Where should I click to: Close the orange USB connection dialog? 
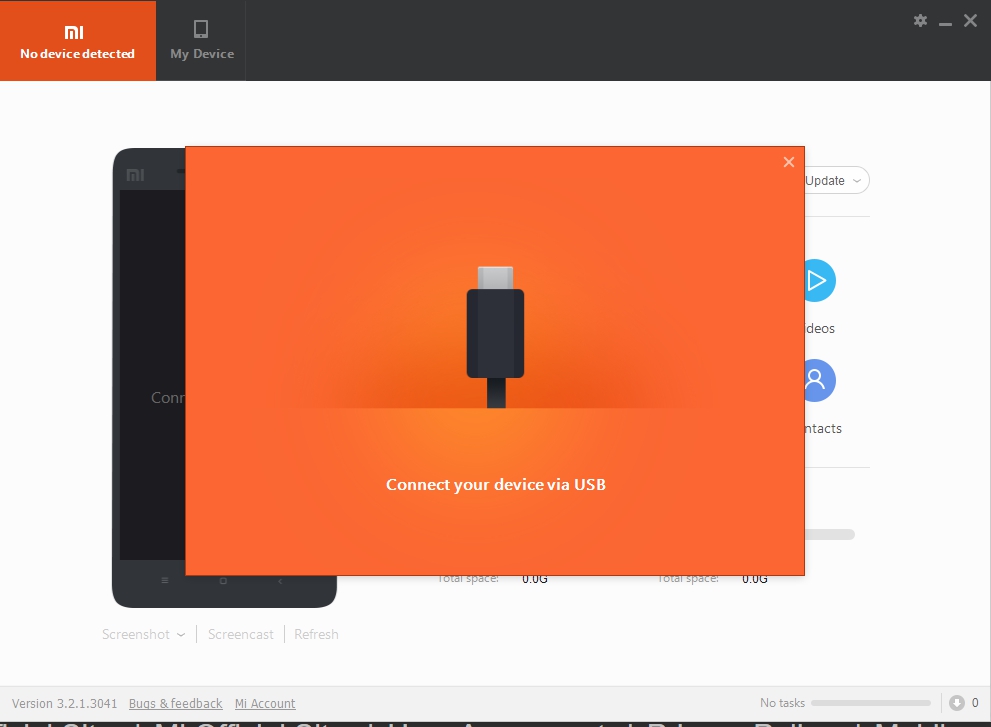pos(789,162)
